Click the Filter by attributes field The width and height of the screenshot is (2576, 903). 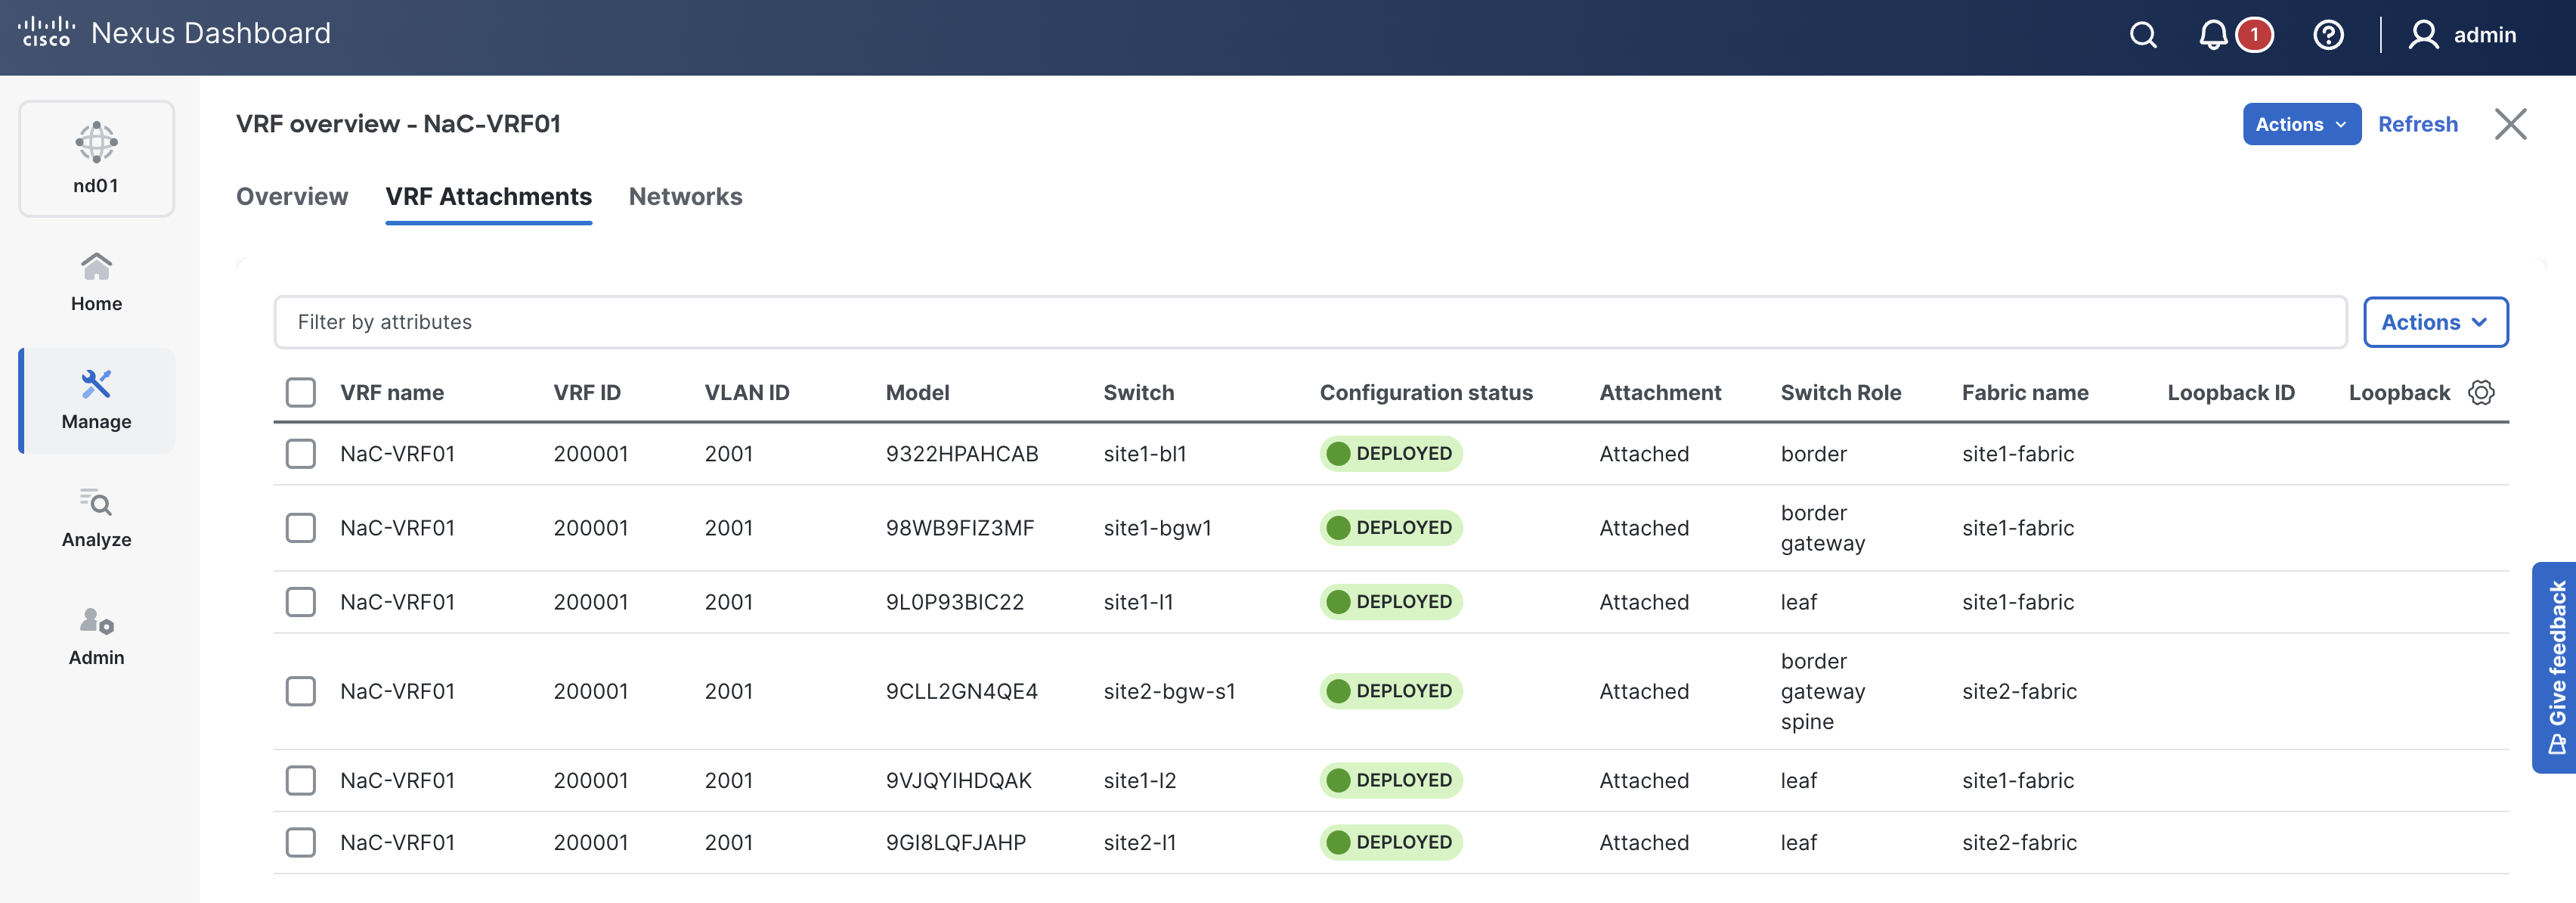[1310, 322]
